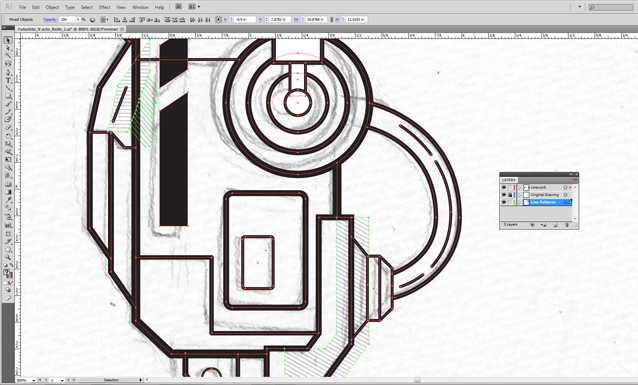Screen dimensions: 638x385
Task: Select the Type tool
Action: (8, 80)
